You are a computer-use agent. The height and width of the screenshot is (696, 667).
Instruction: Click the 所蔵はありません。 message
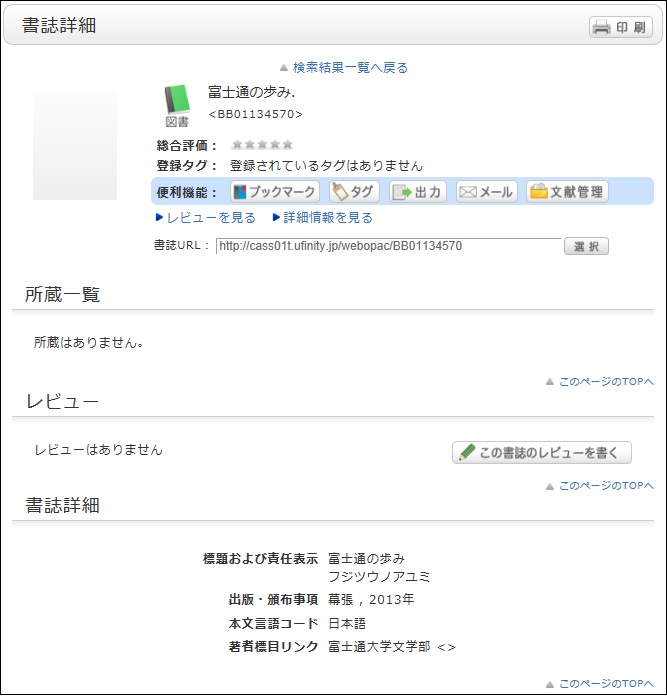click(x=89, y=343)
